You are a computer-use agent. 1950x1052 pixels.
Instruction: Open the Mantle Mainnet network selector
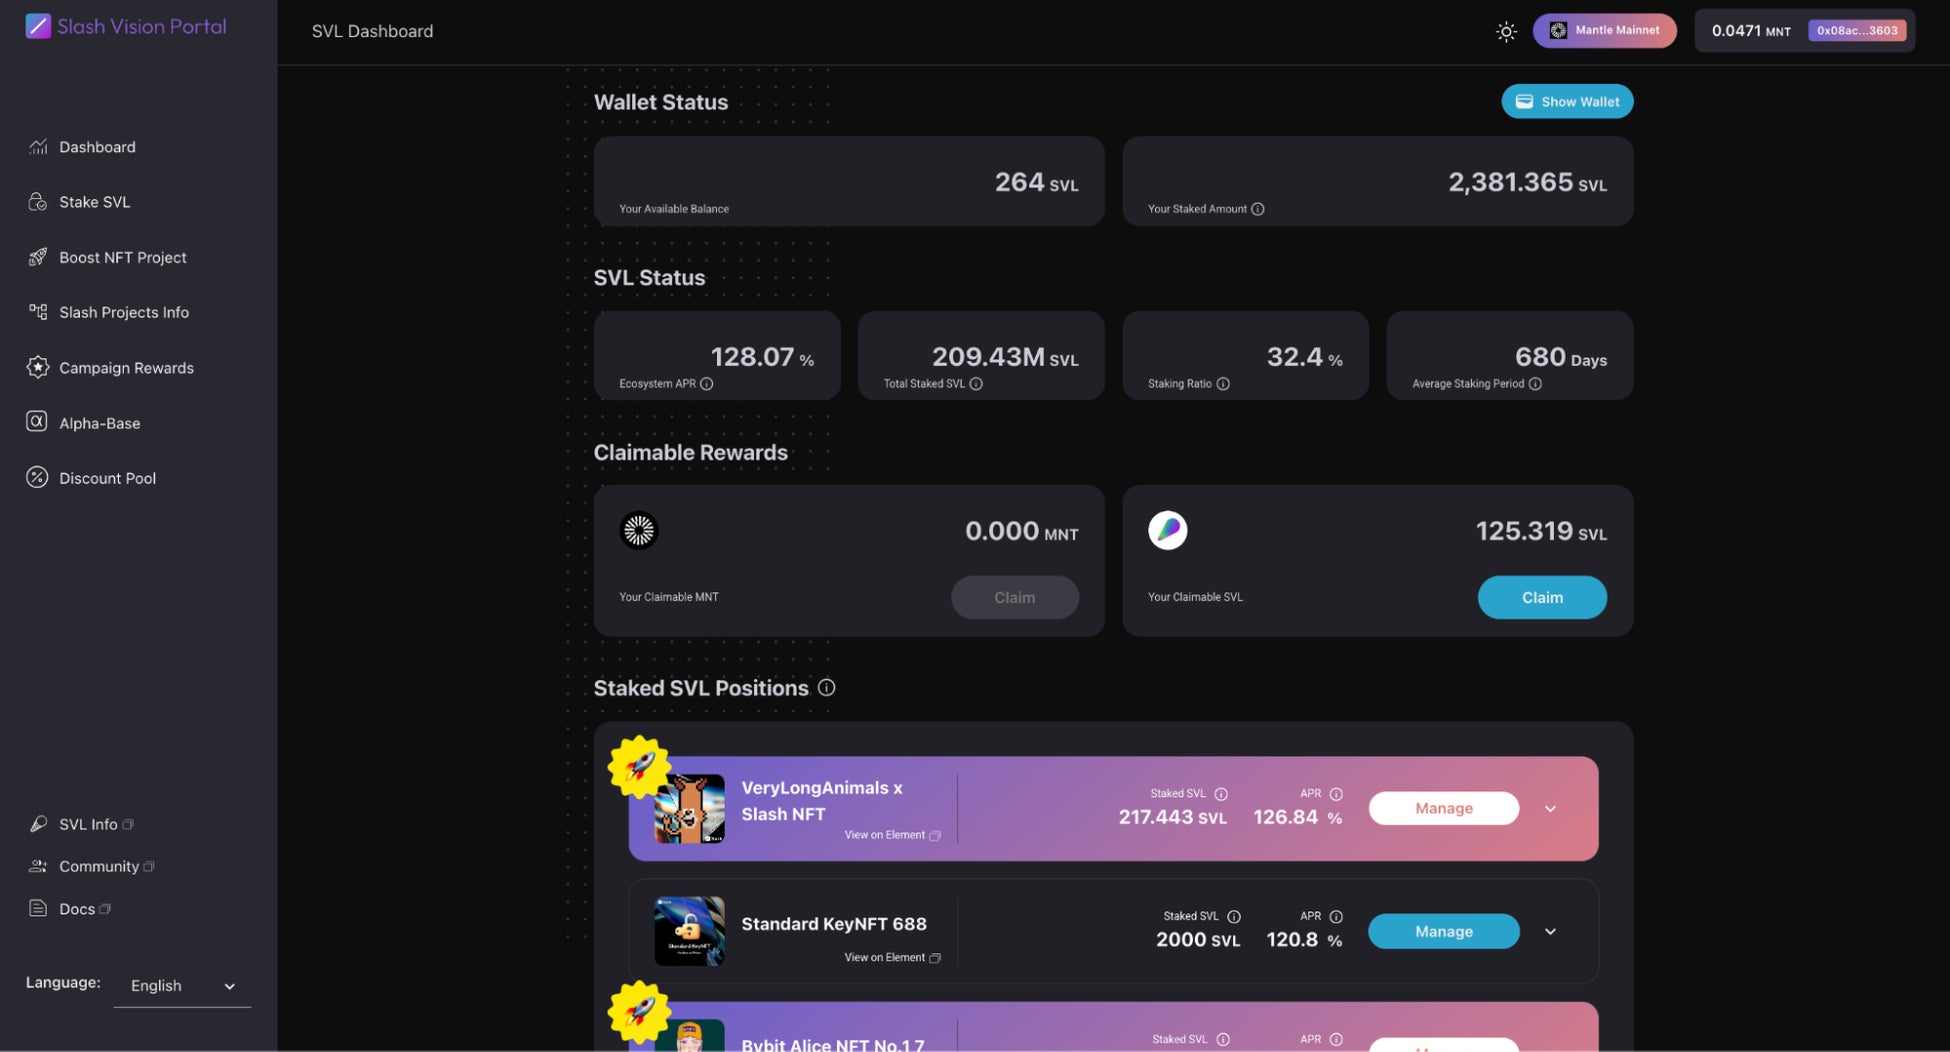[1604, 31]
